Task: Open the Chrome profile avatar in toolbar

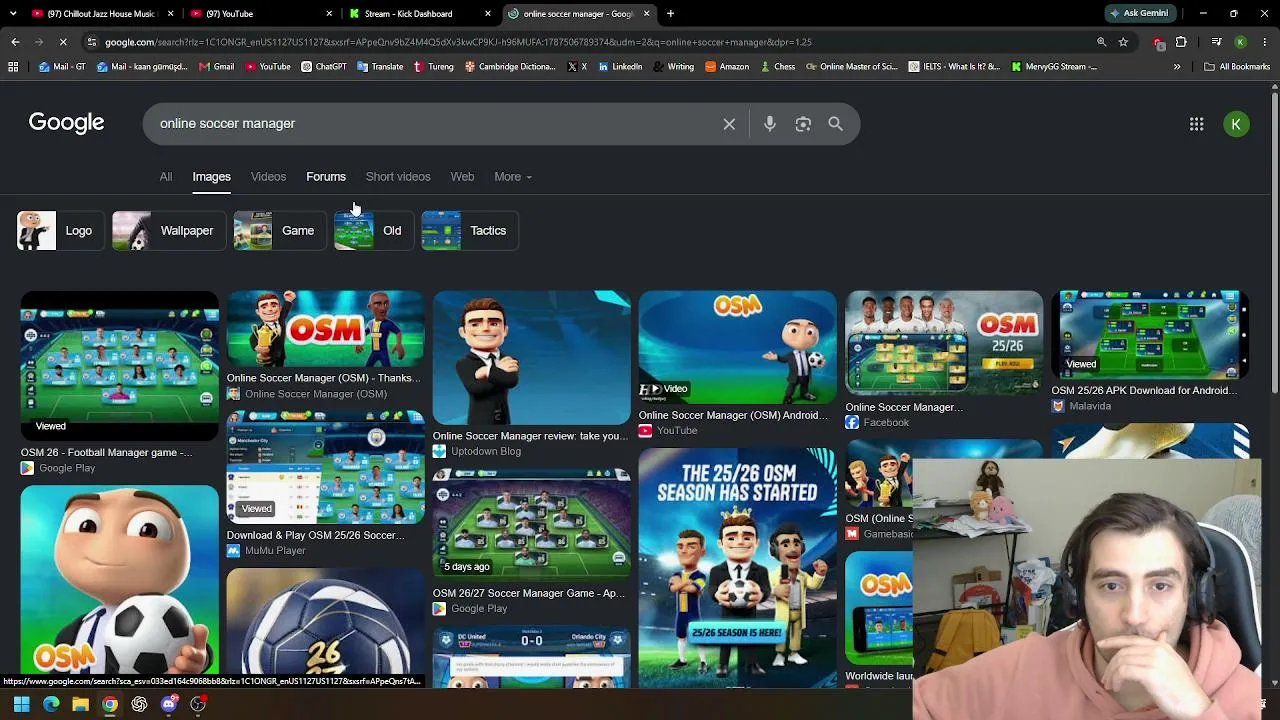Action: coord(1240,42)
